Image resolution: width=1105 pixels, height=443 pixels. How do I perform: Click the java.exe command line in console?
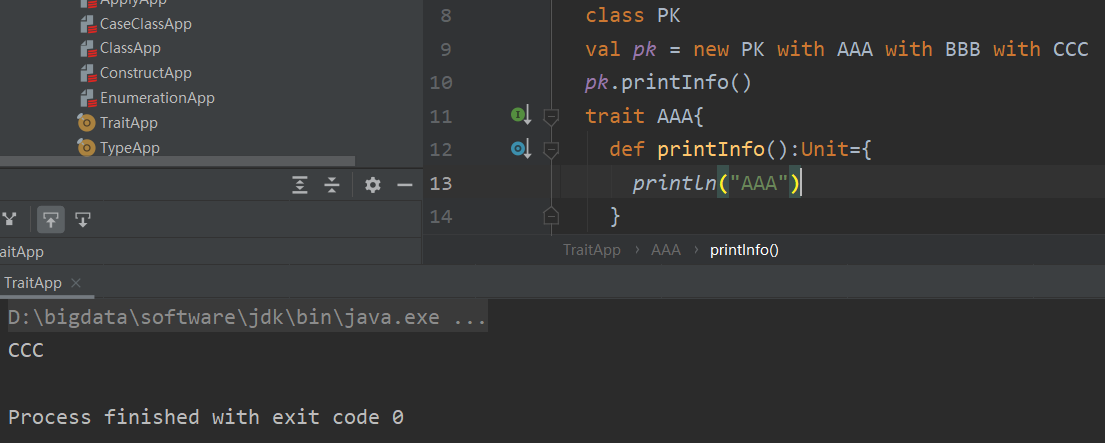click(247, 317)
